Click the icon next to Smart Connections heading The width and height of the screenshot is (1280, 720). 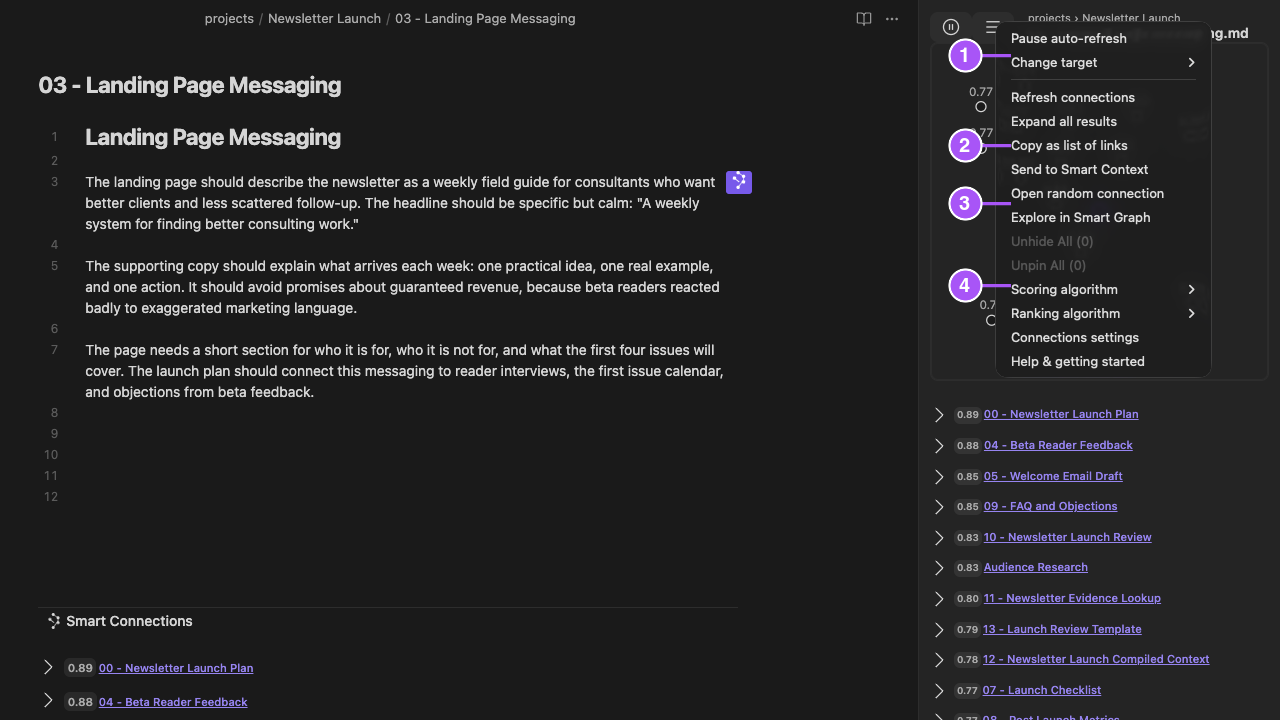point(54,621)
